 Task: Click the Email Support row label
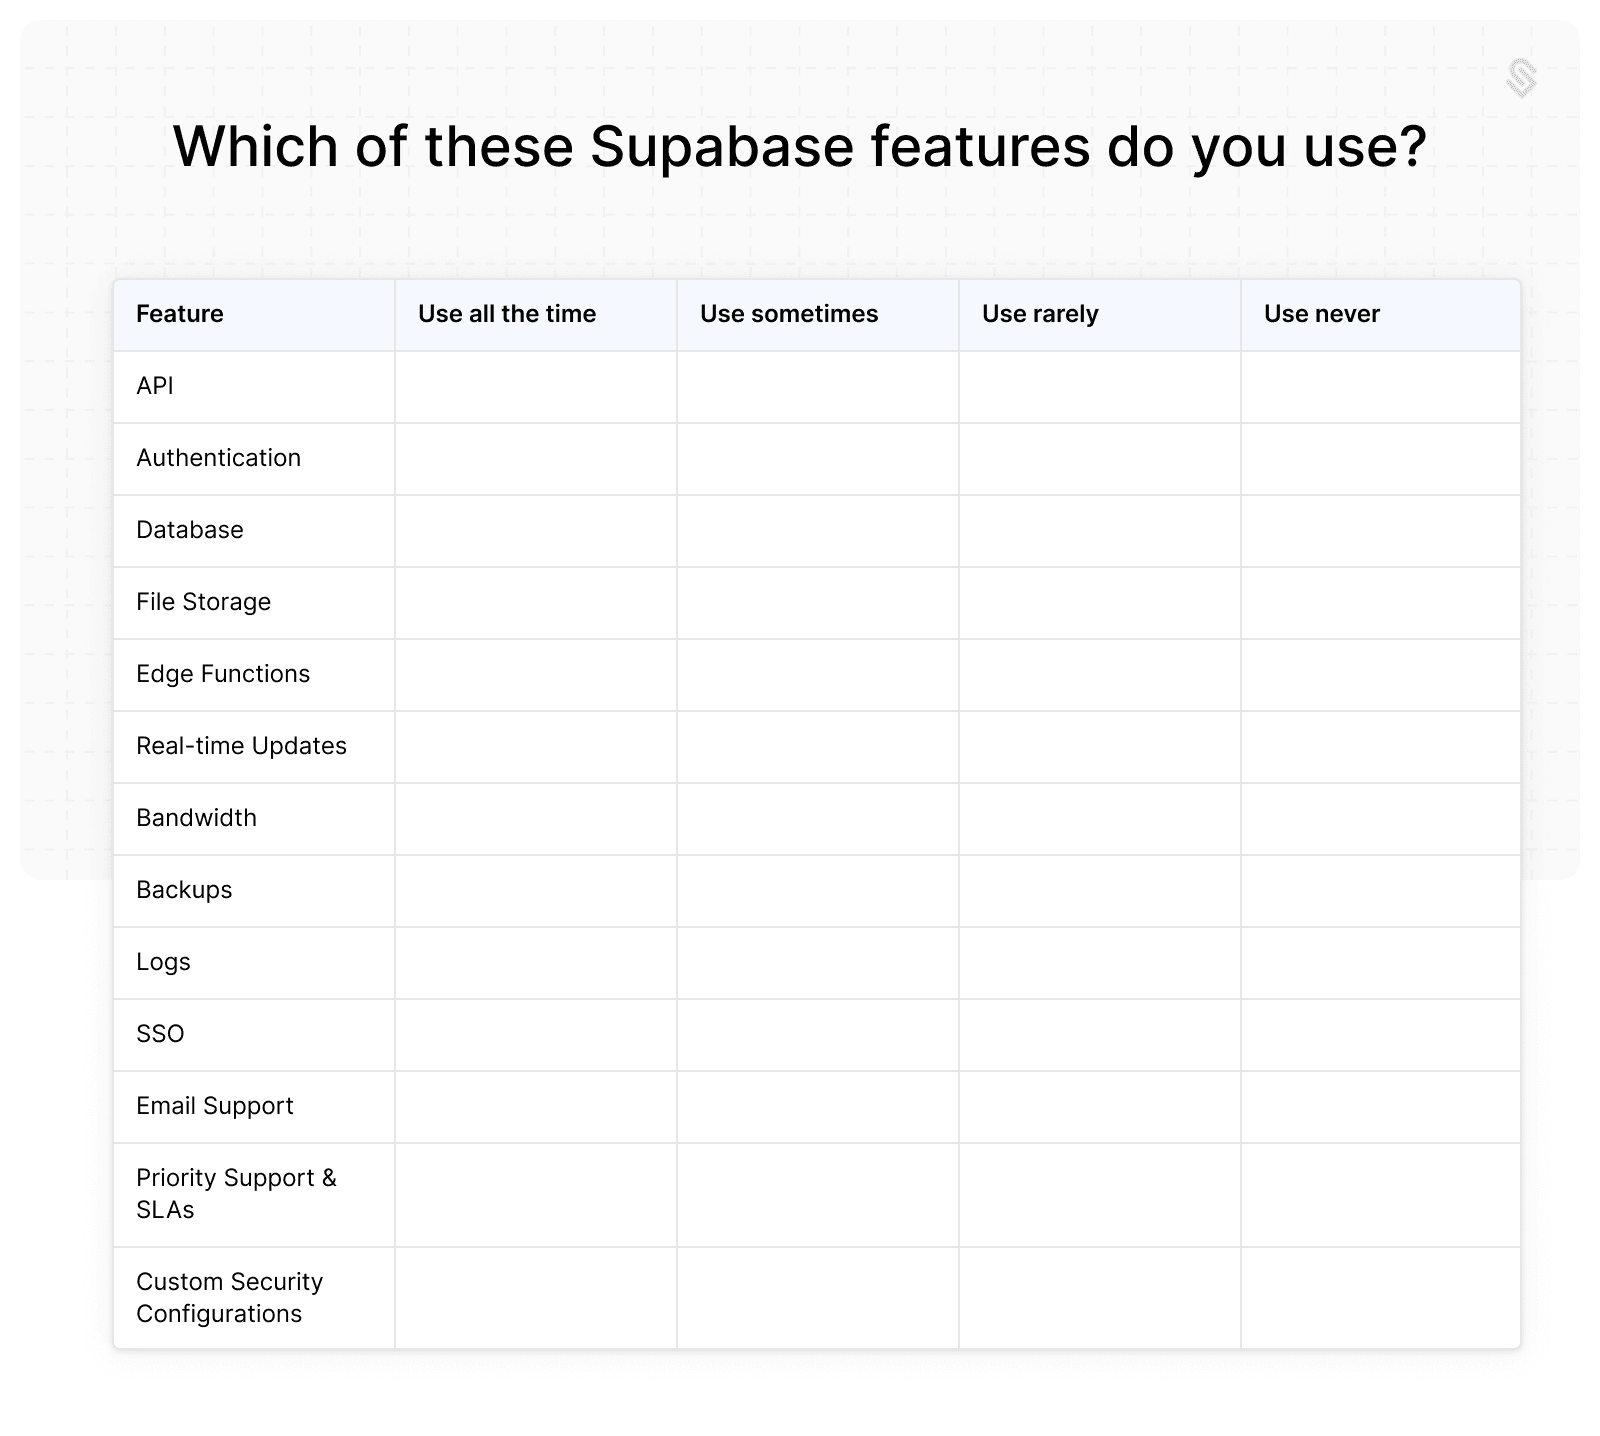pyautogui.click(x=215, y=1106)
